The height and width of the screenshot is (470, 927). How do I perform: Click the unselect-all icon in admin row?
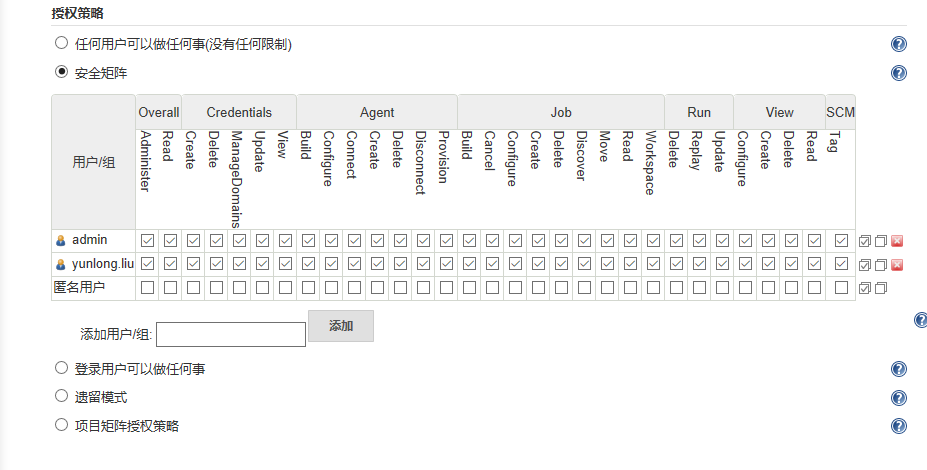click(x=880, y=241)
